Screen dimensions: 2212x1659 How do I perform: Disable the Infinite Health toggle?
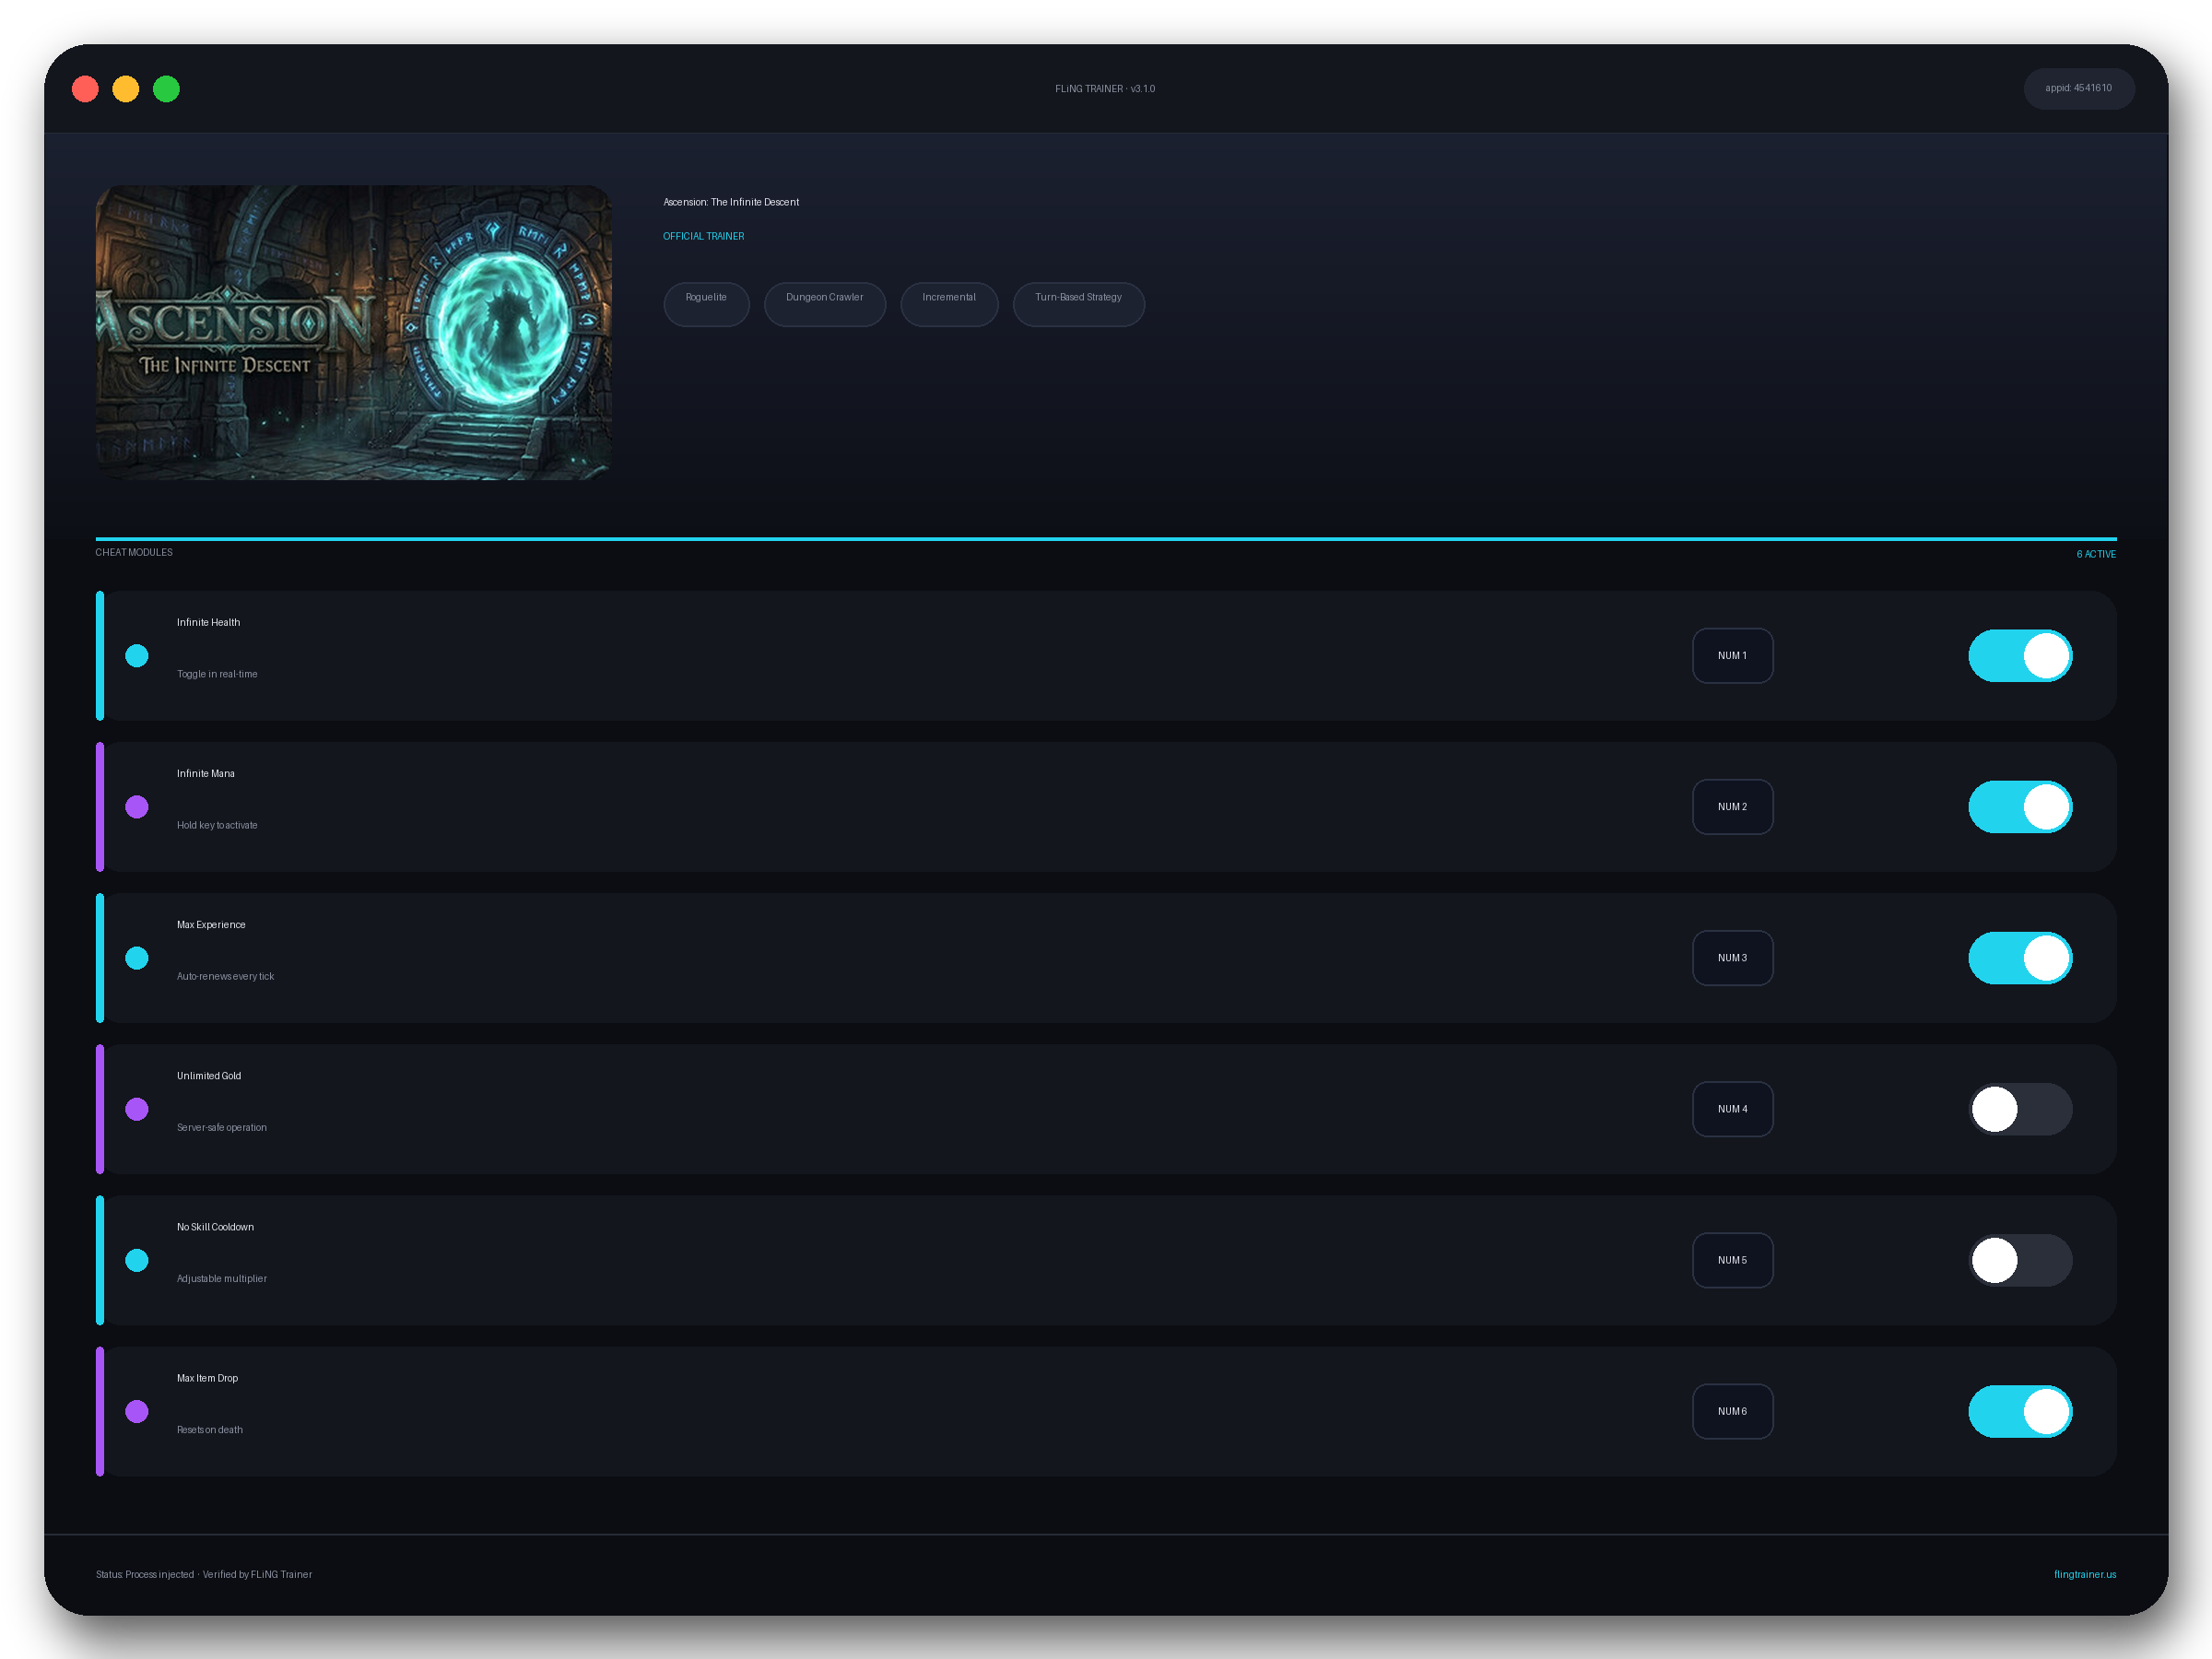click(2020, 656)
